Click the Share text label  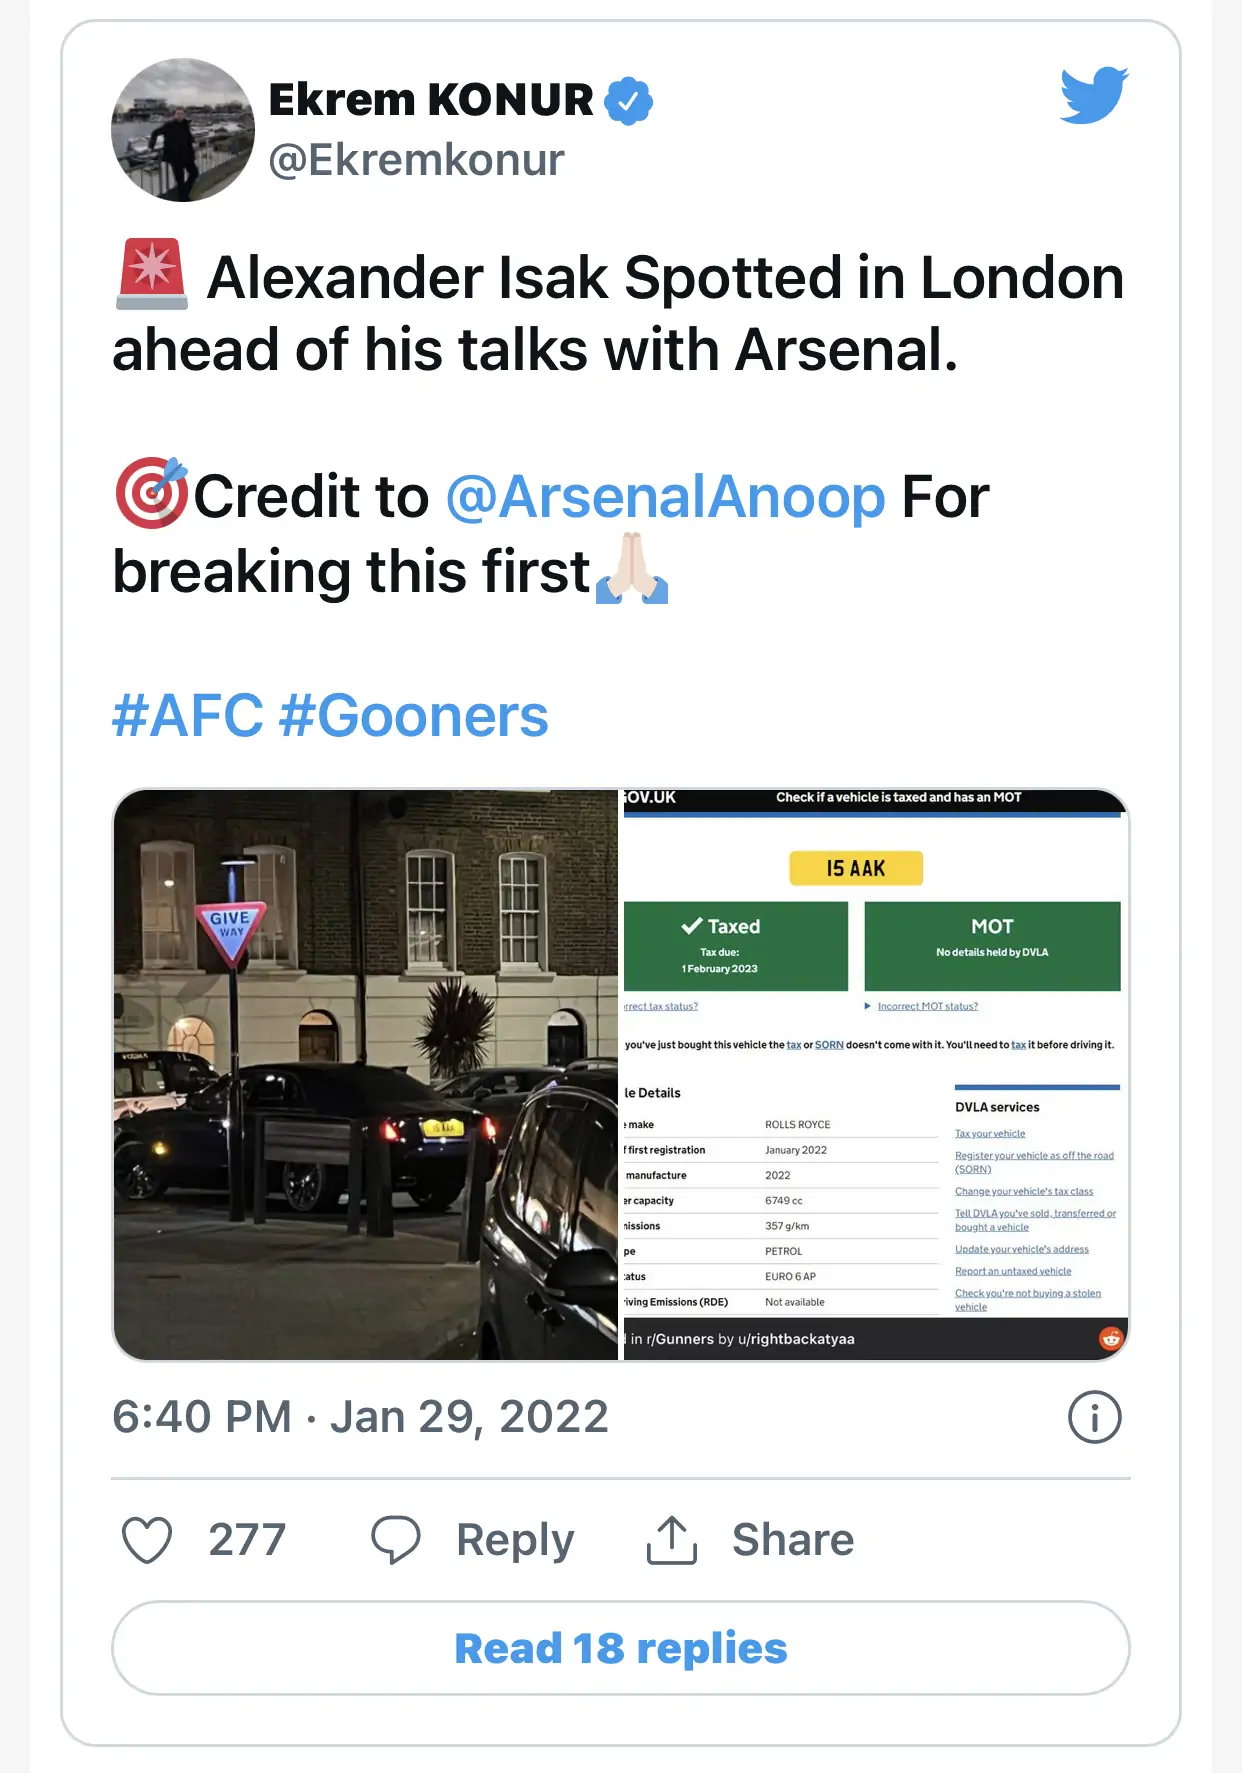tap(793, 1539)
